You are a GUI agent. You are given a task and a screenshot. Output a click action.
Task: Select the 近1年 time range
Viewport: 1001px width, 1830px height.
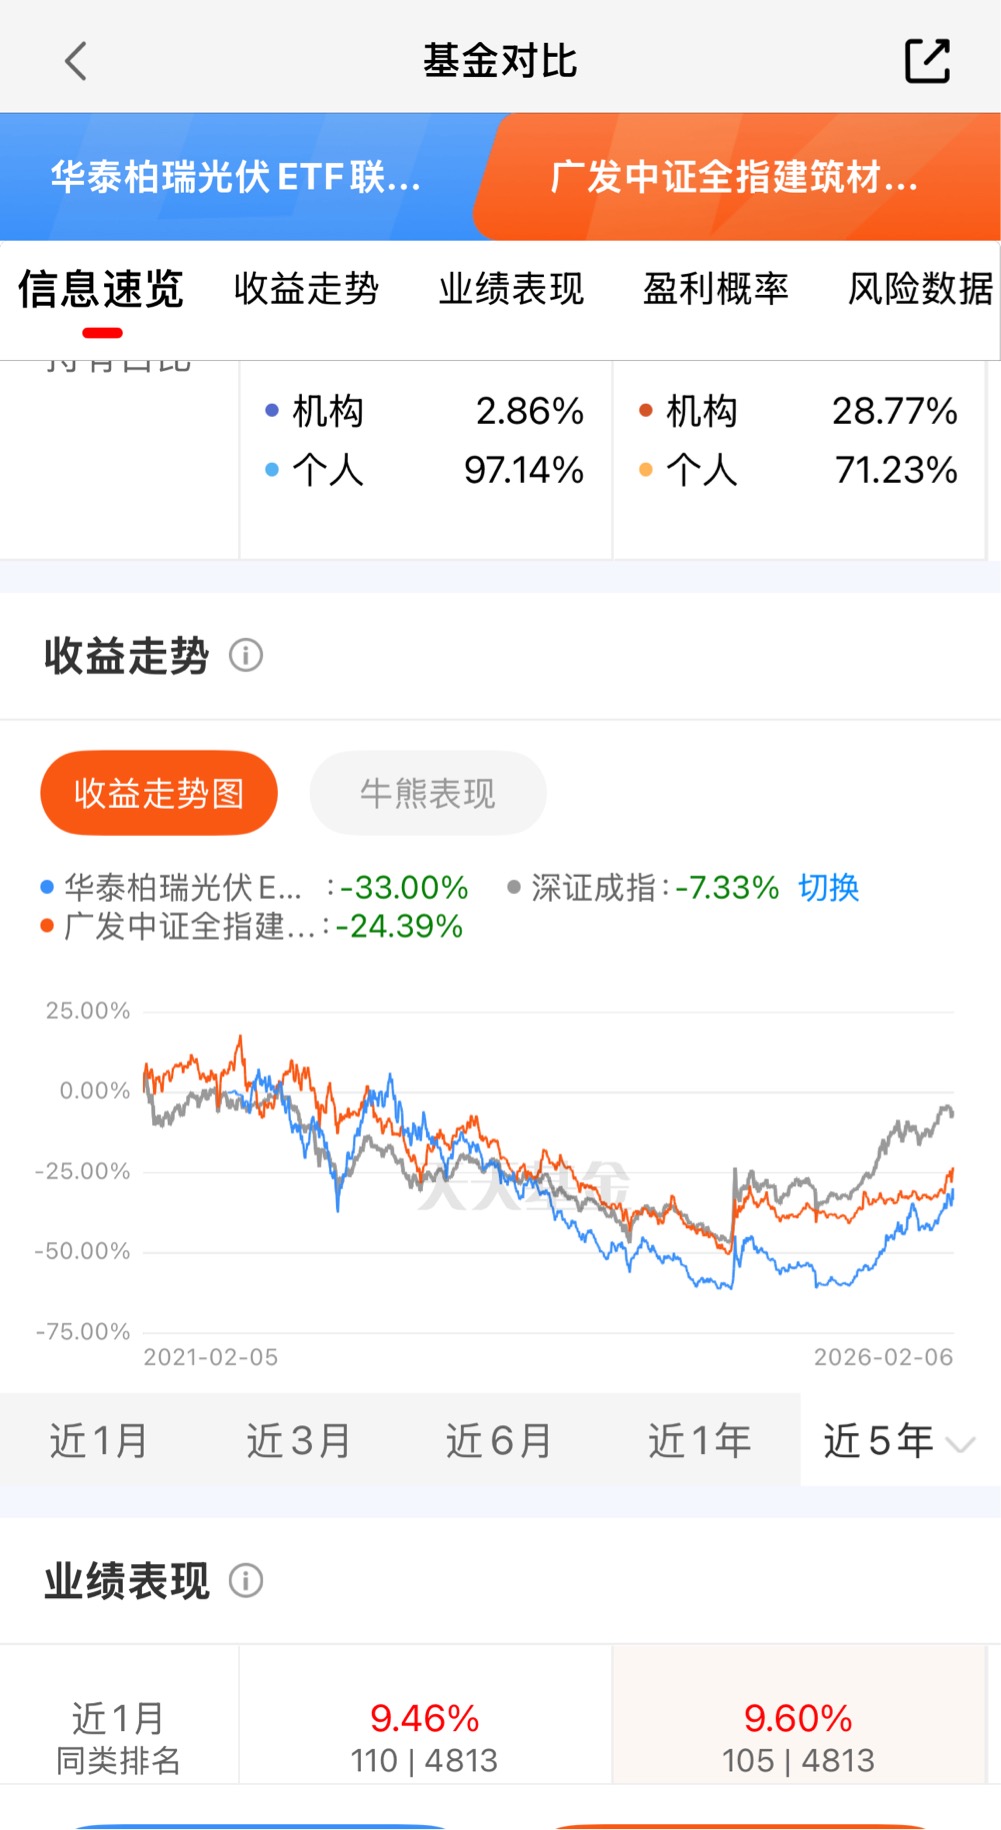point(699,1441)
